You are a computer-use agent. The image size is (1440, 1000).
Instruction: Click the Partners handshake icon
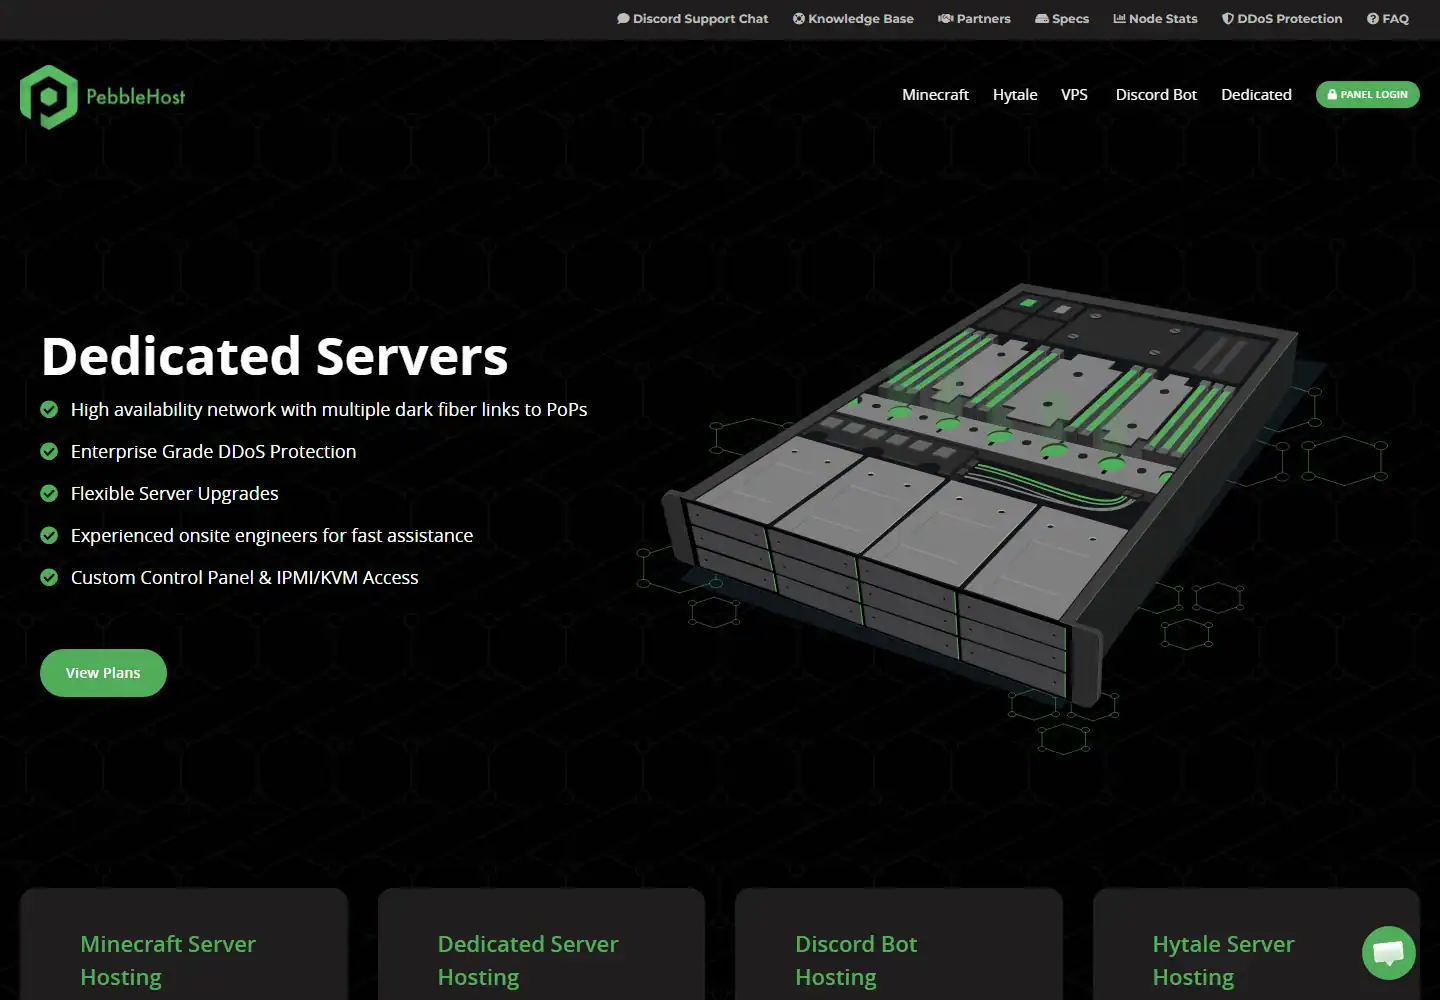click(945, 19)
